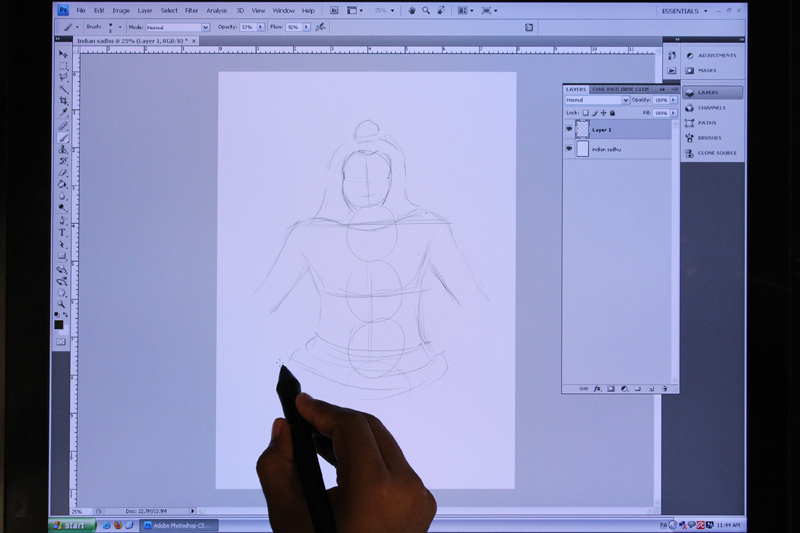Screen dimensions: 800x533
Task: Open the Filter menu
Action: pyautogui.click(x=191, y=10)
